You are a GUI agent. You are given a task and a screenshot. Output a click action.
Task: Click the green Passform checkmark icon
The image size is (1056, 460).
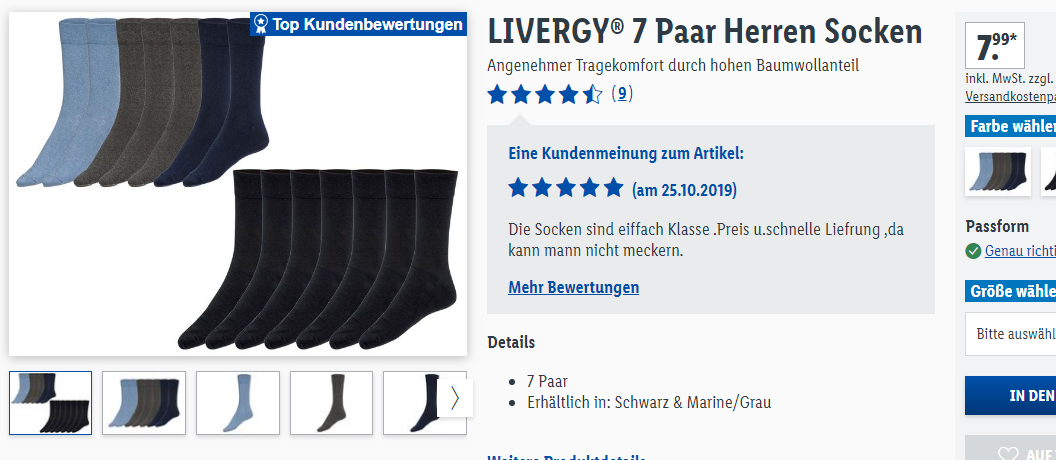[x=973, y=251]
